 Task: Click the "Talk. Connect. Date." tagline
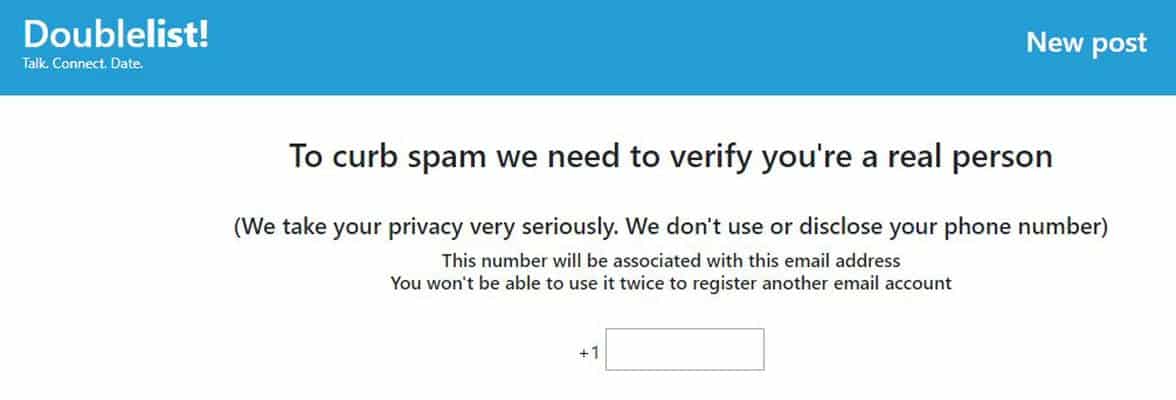(x=83, y=65)
